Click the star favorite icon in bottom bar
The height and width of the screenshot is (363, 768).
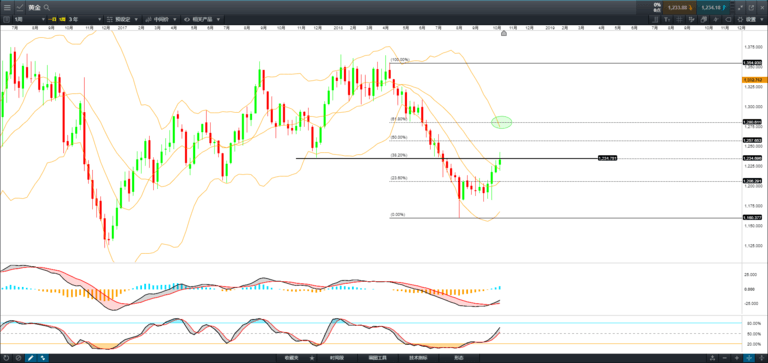[x=312, y=358]
